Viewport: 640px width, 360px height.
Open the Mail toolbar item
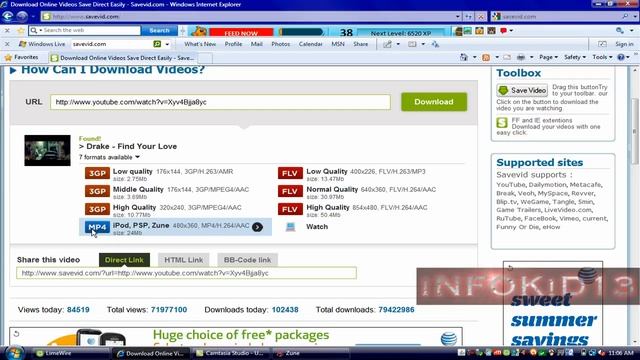[x=257, y=44]
